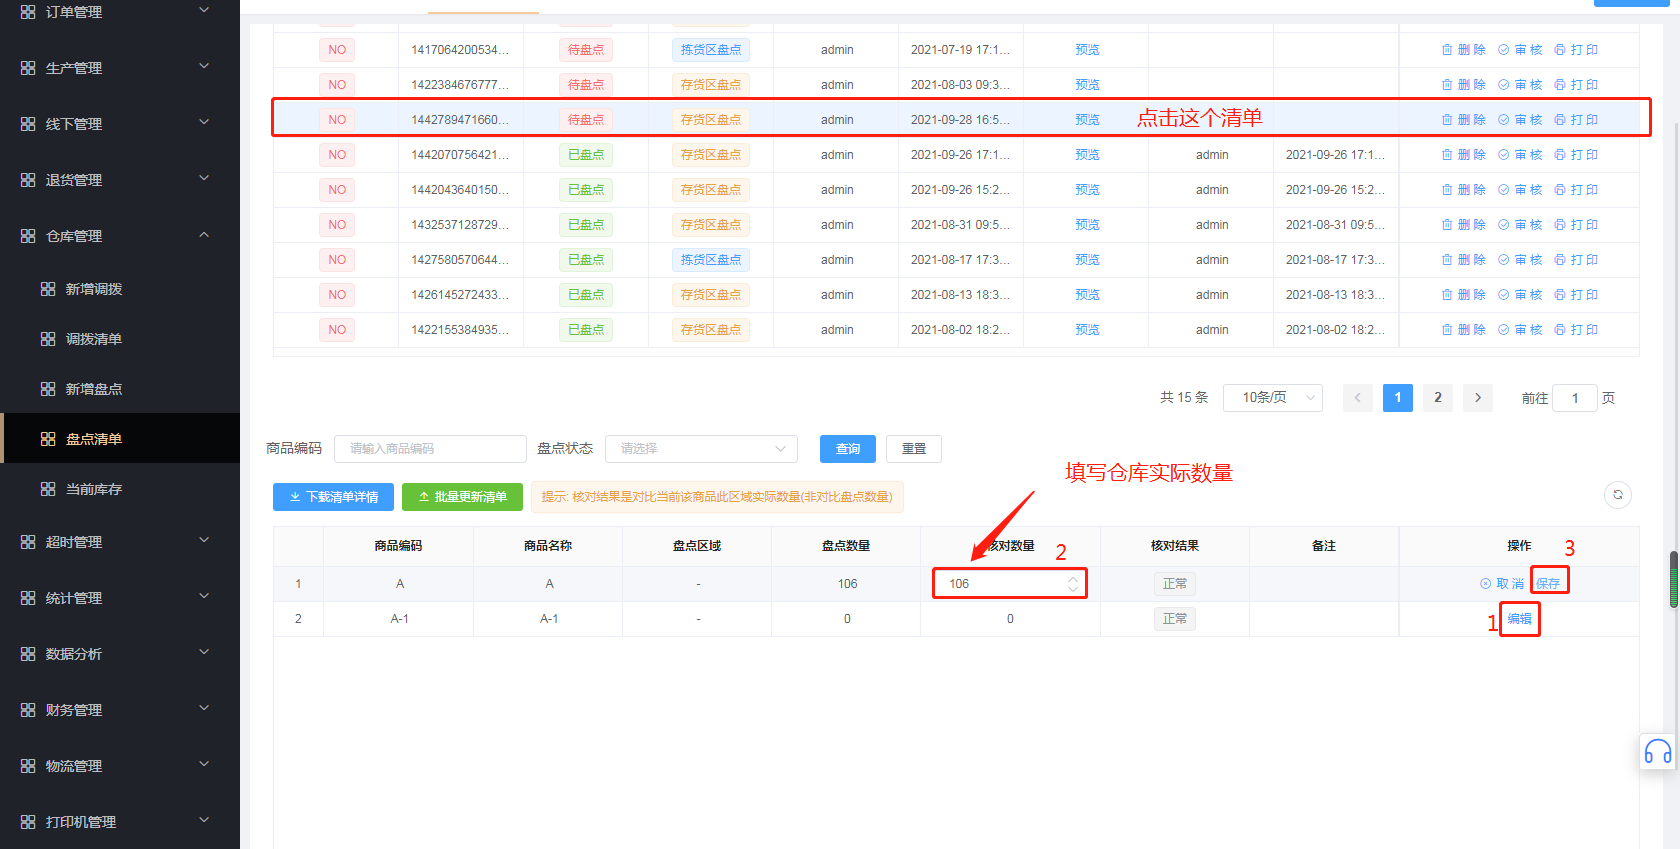Viewport: 1680px width, 849px height.
Task: Open 当前库存 menu item
Action: pos(120,489)
